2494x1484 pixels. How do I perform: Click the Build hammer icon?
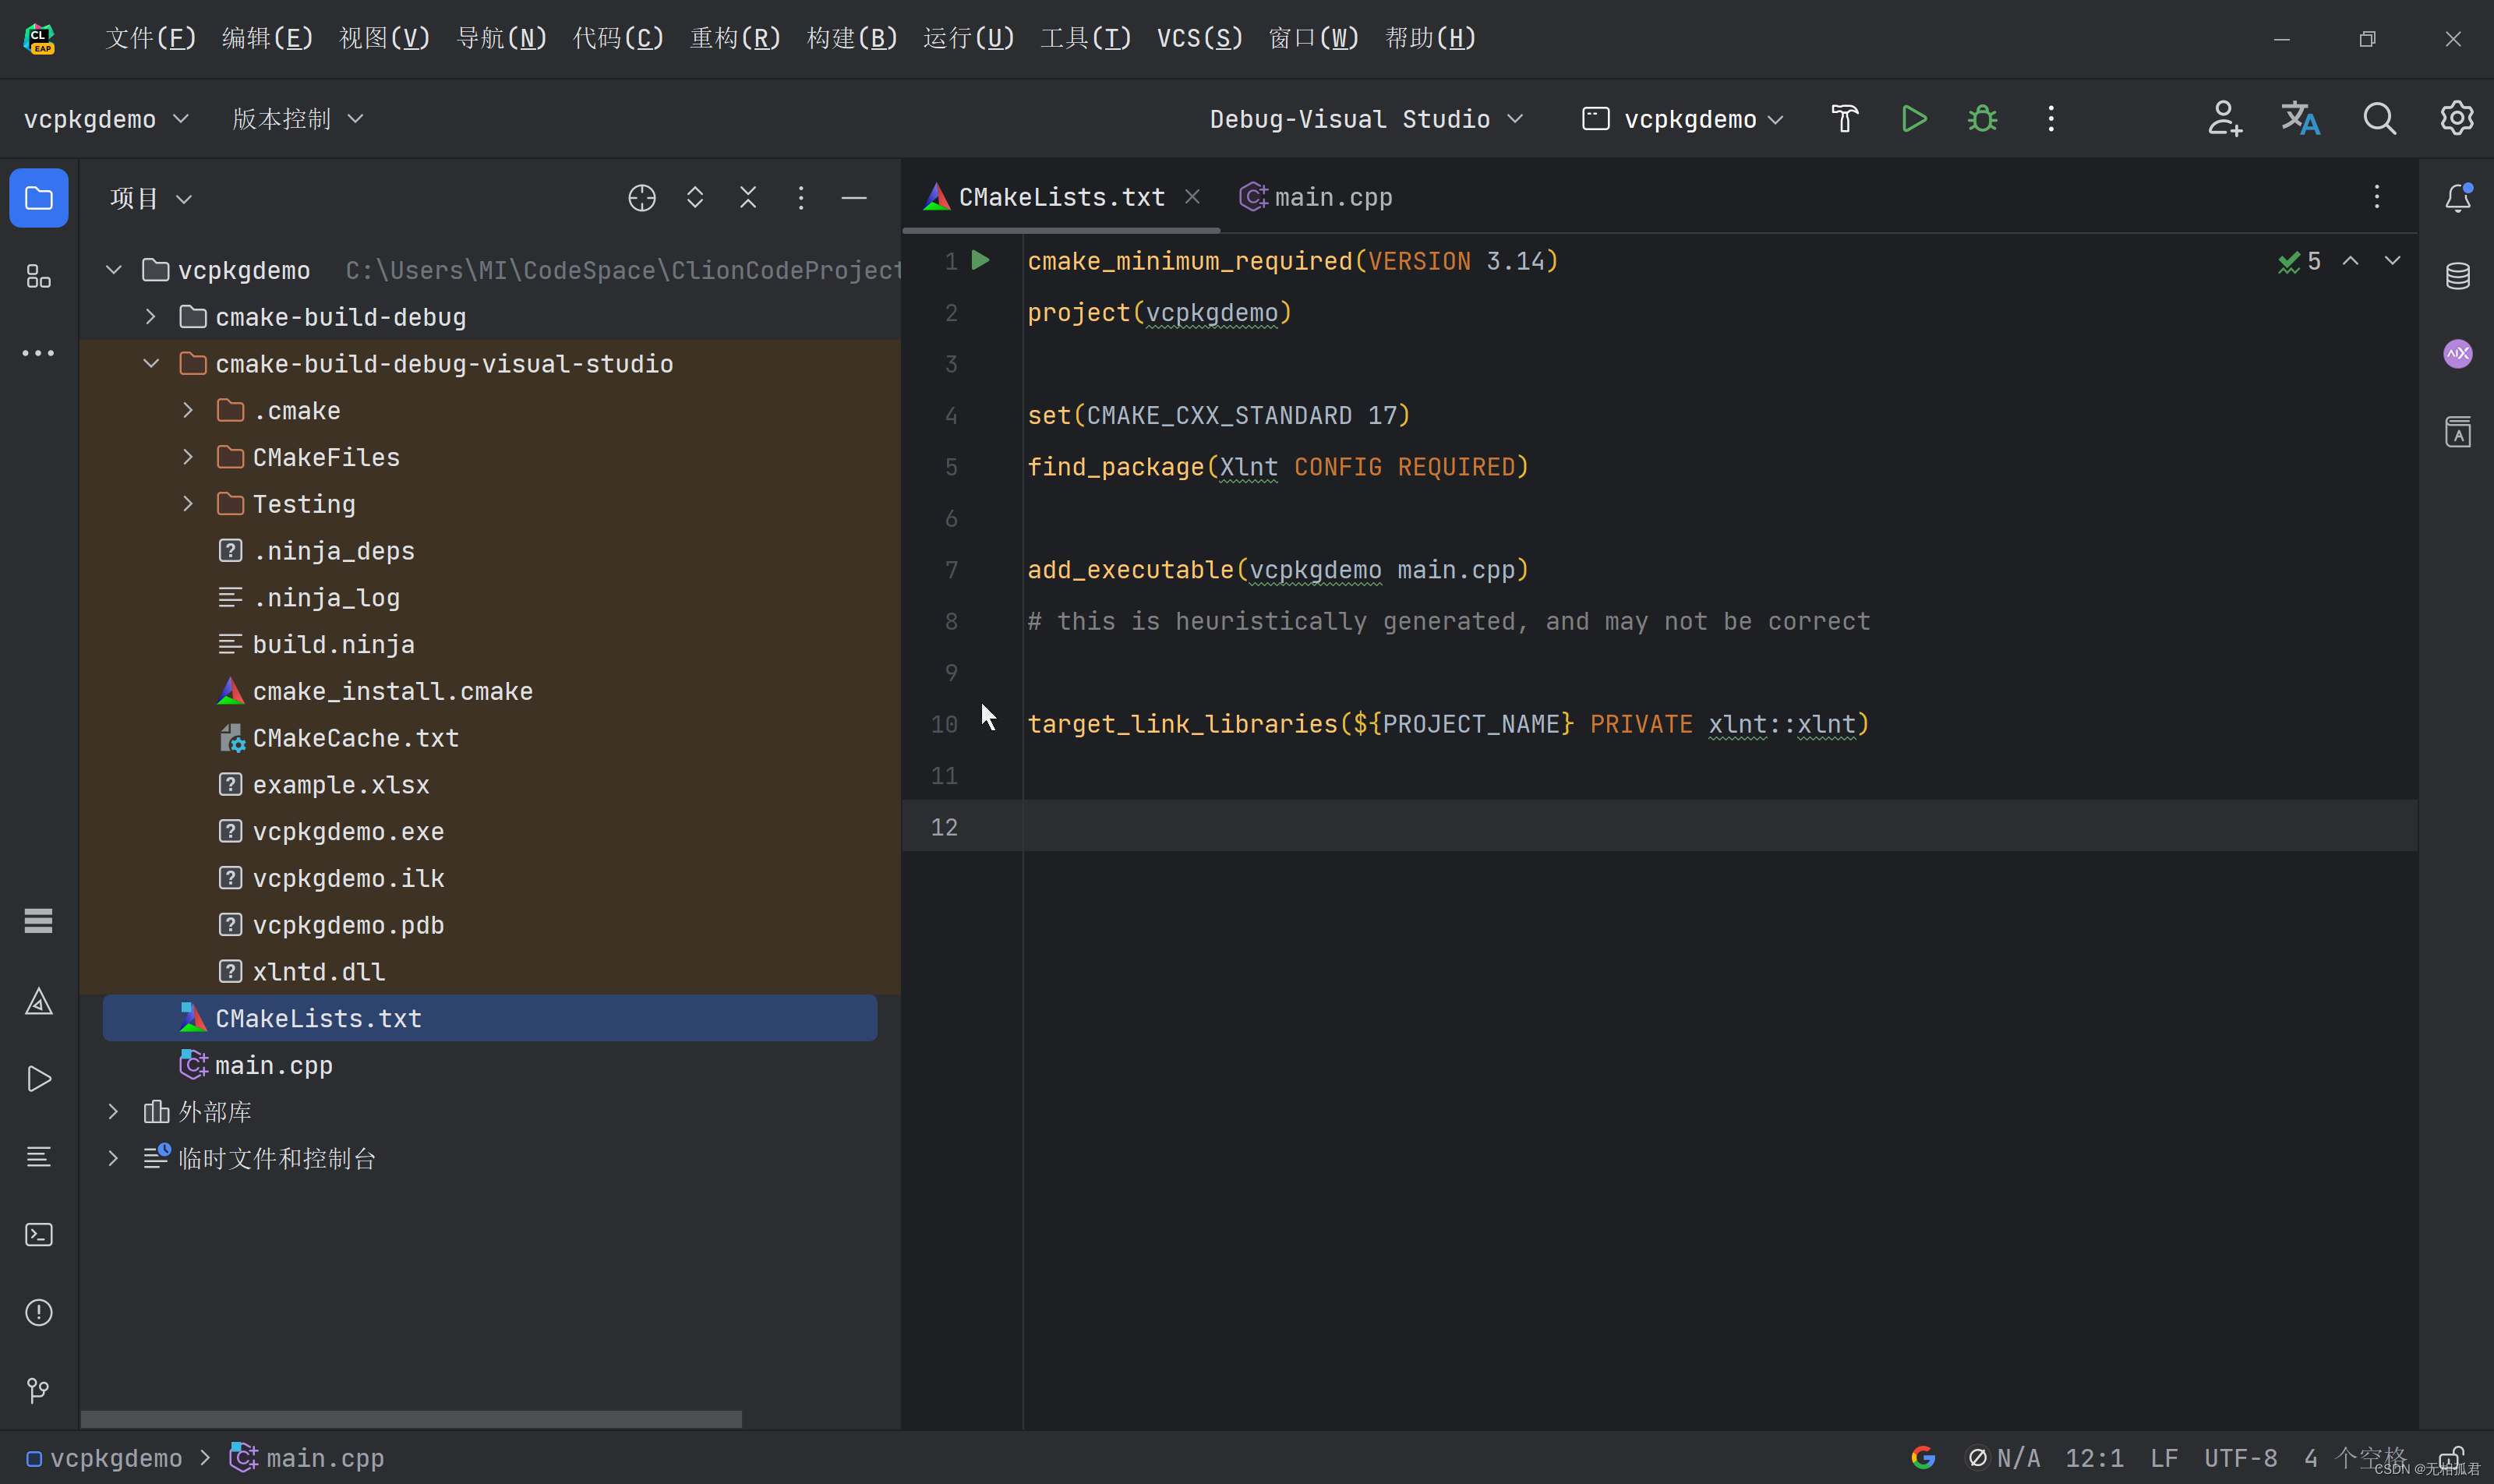pos(1844,119)
